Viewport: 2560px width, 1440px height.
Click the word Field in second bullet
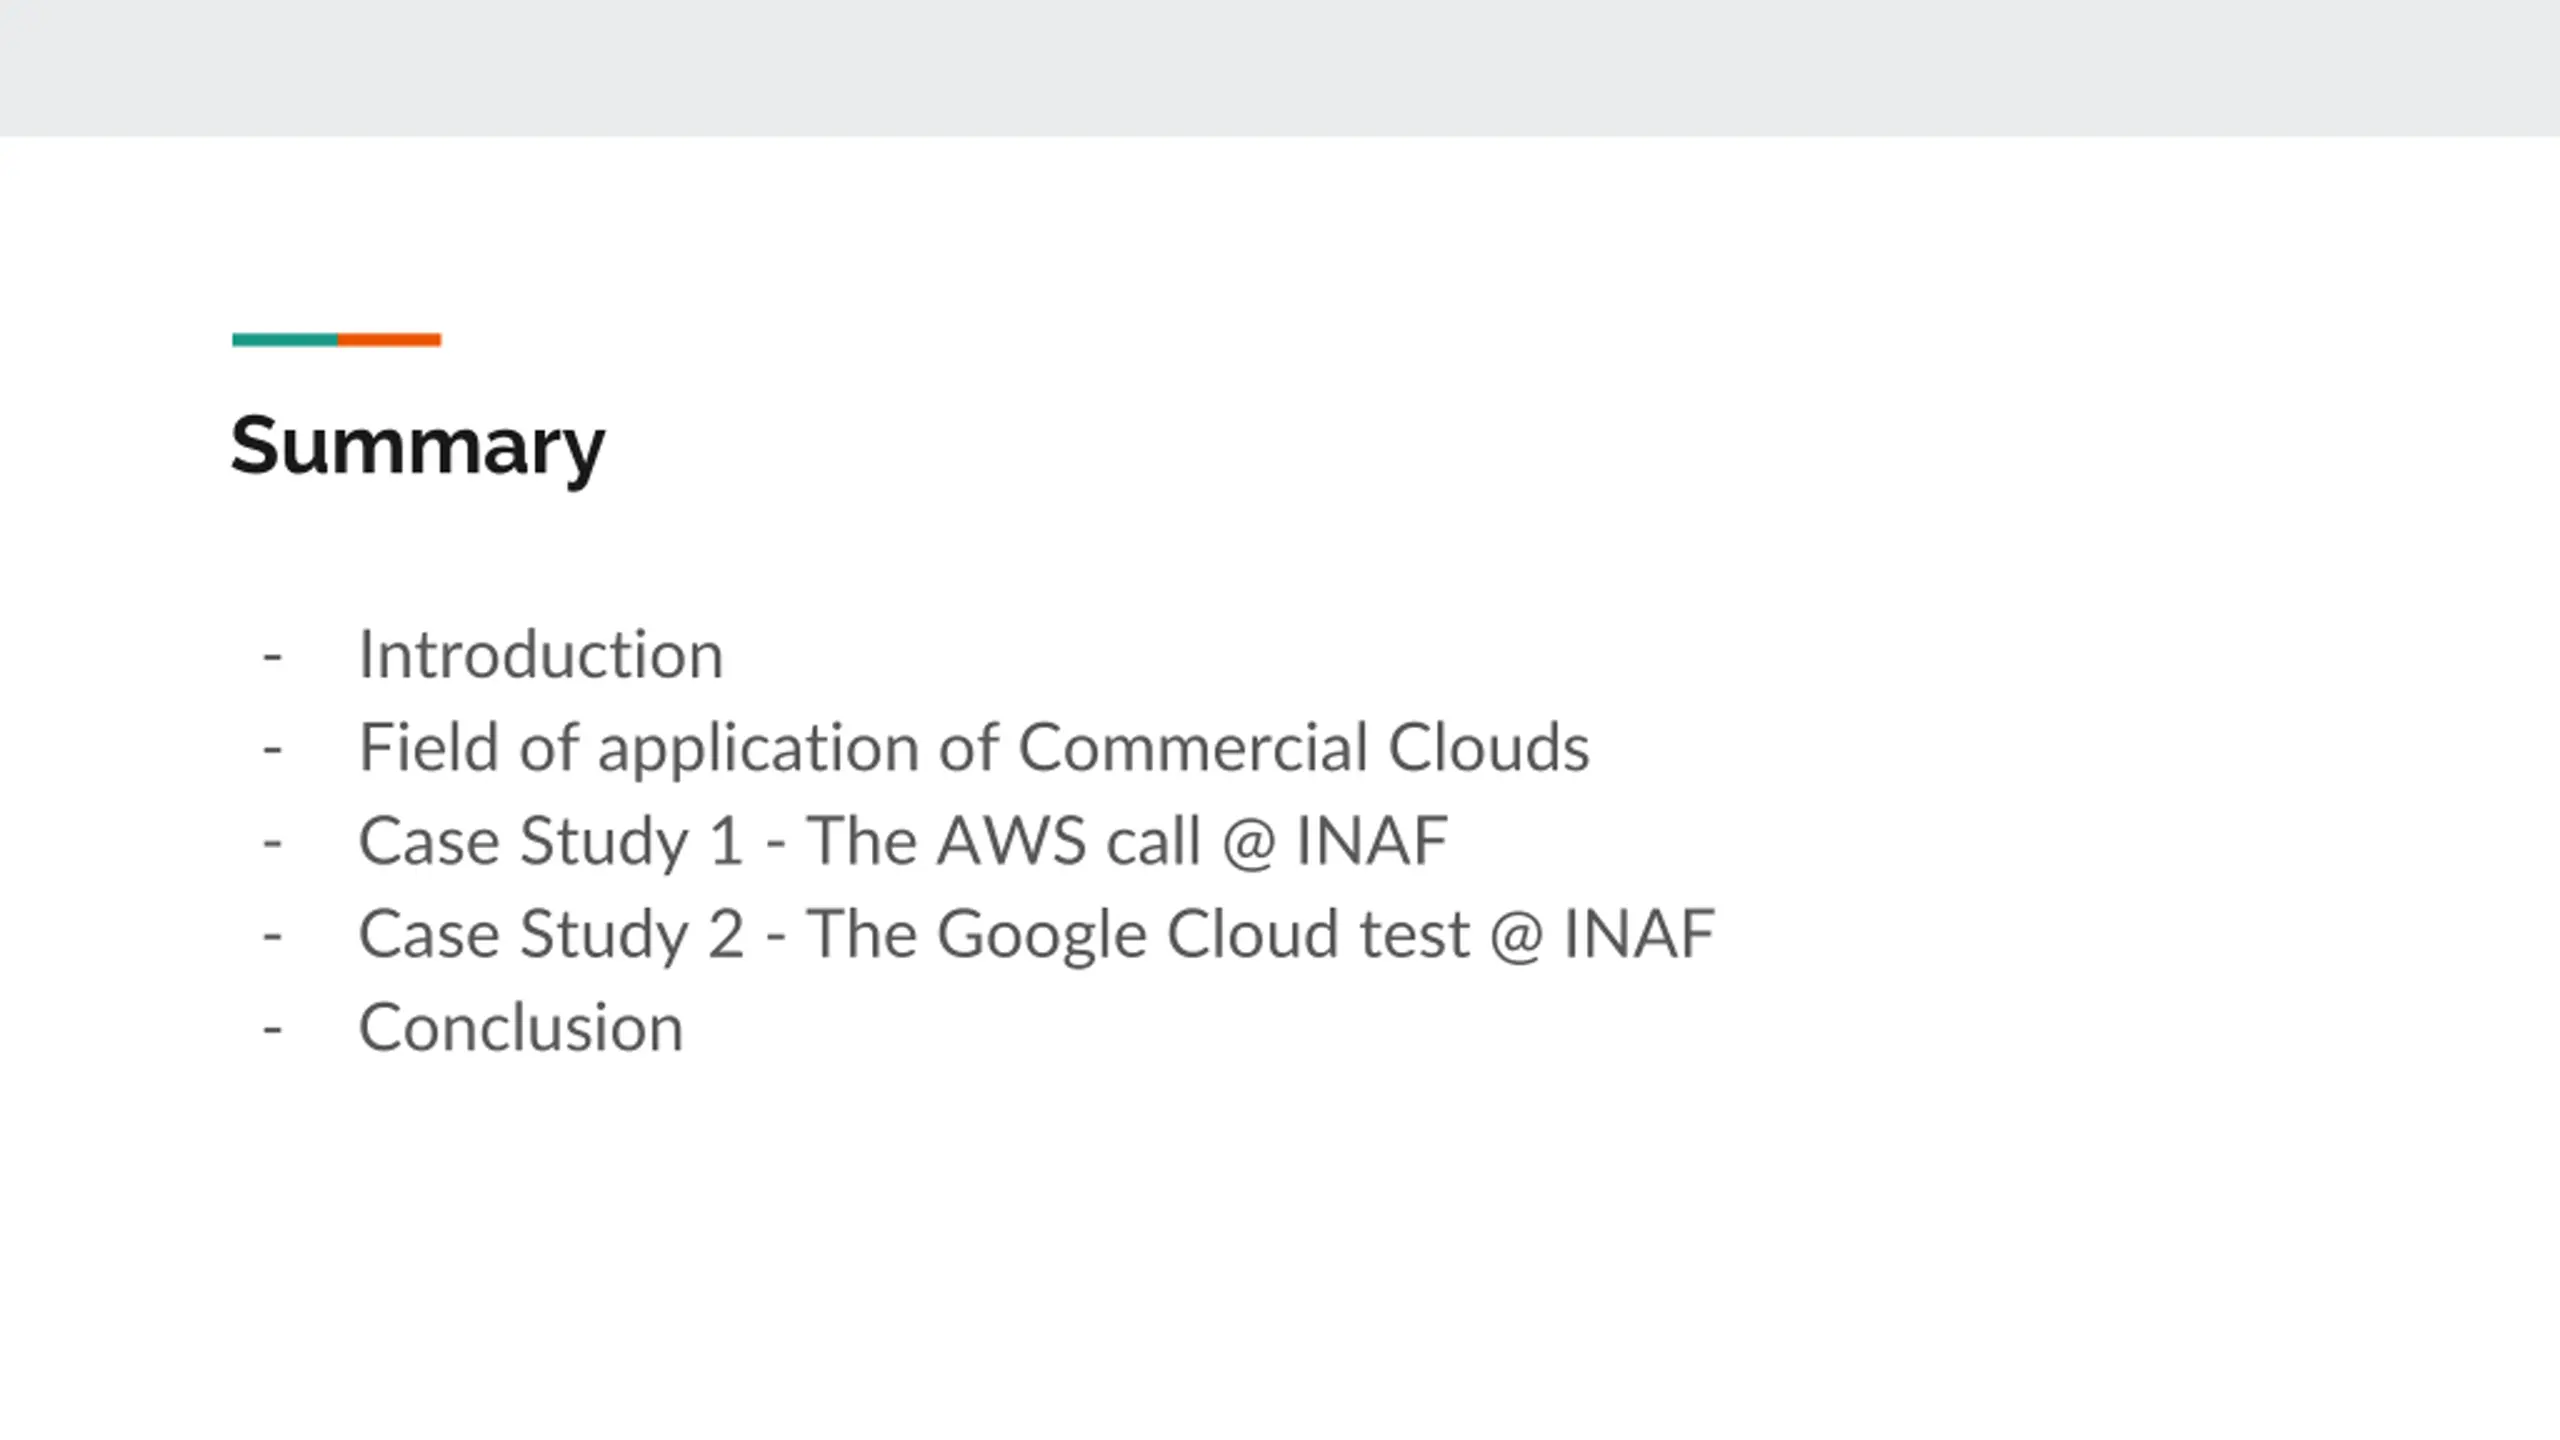coord(428,747)
